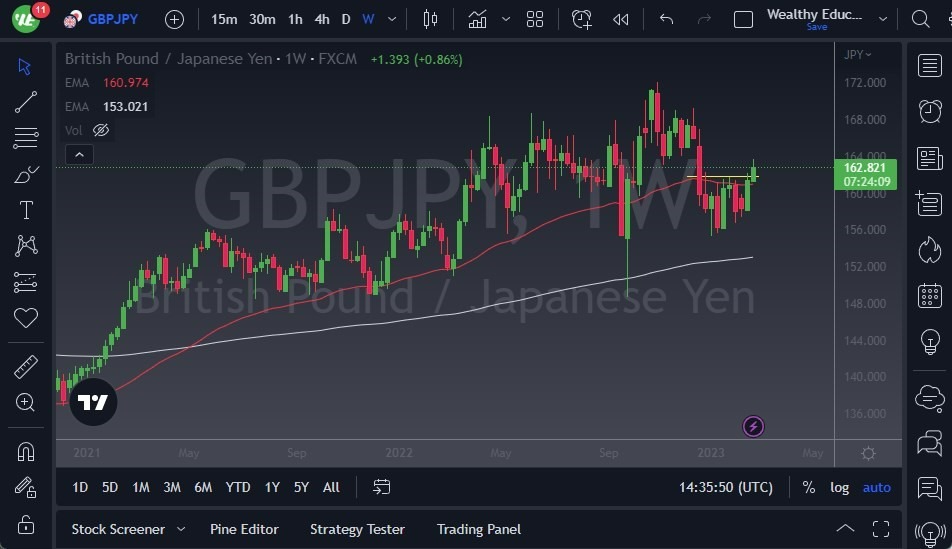Open the chart patterns tool
Viewport: 952px width, 549px height.
pyautogui.click(x=26, y=245)
